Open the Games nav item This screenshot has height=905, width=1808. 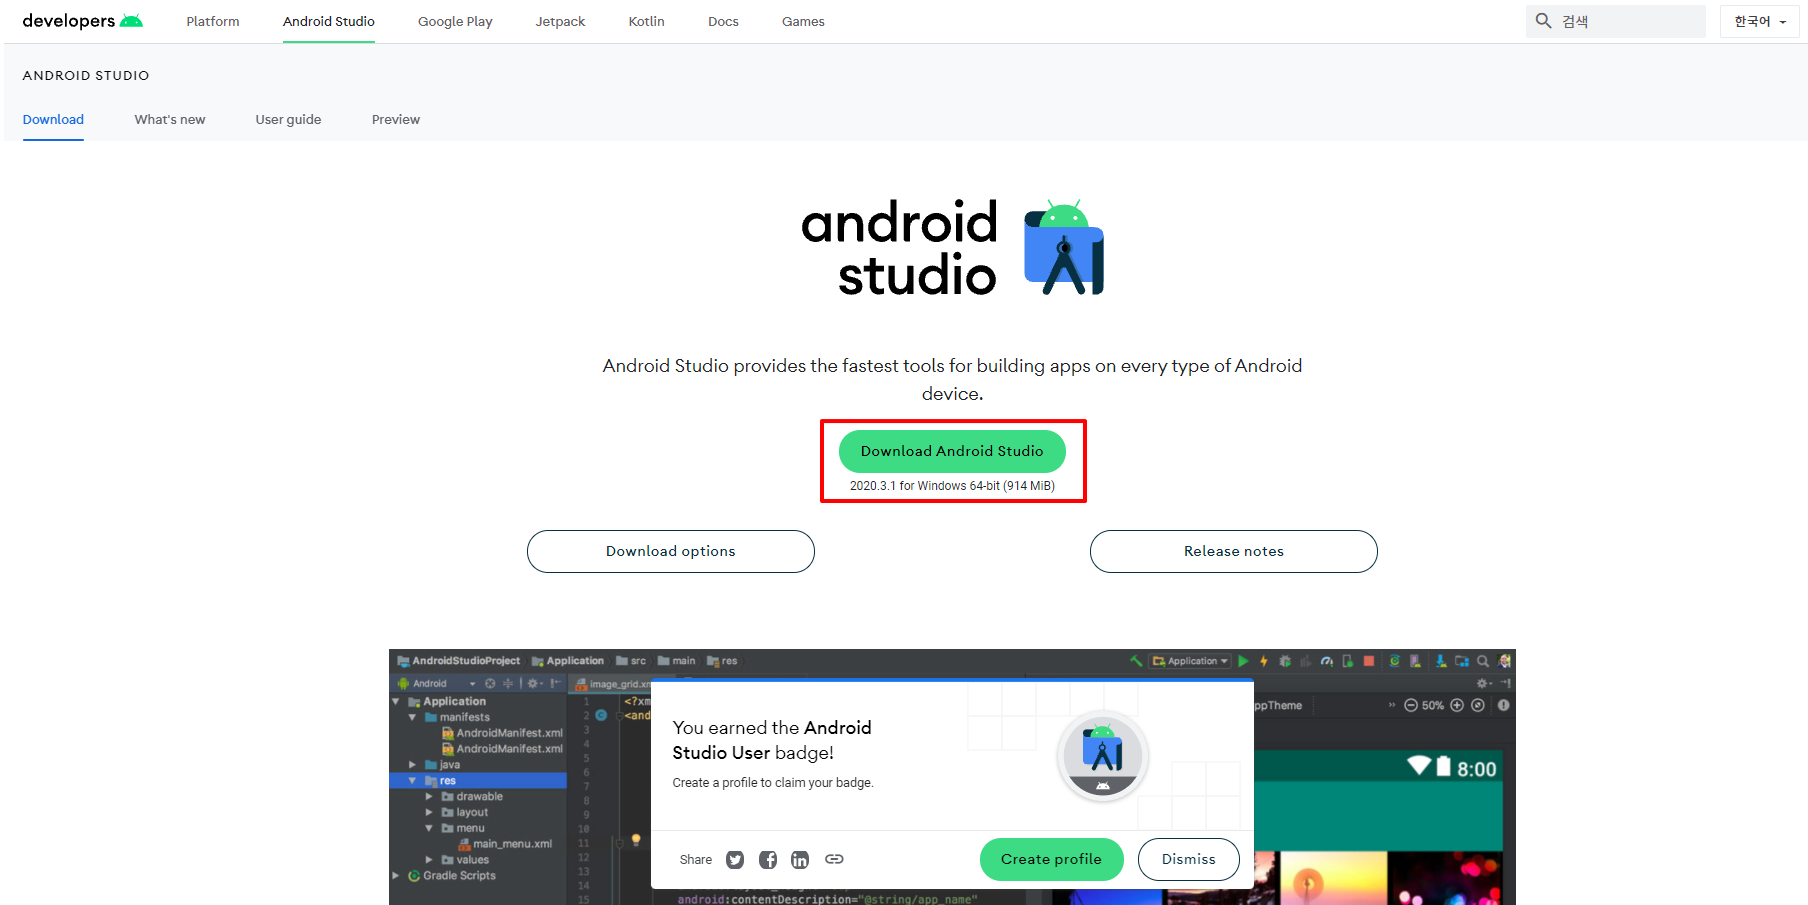coord(803,21)
